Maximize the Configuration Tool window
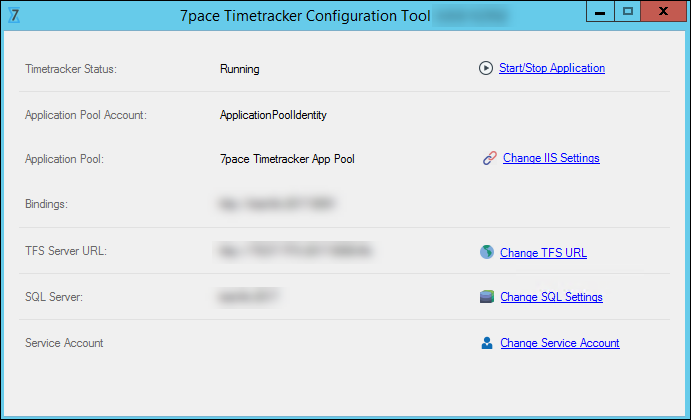 [628, 11]
